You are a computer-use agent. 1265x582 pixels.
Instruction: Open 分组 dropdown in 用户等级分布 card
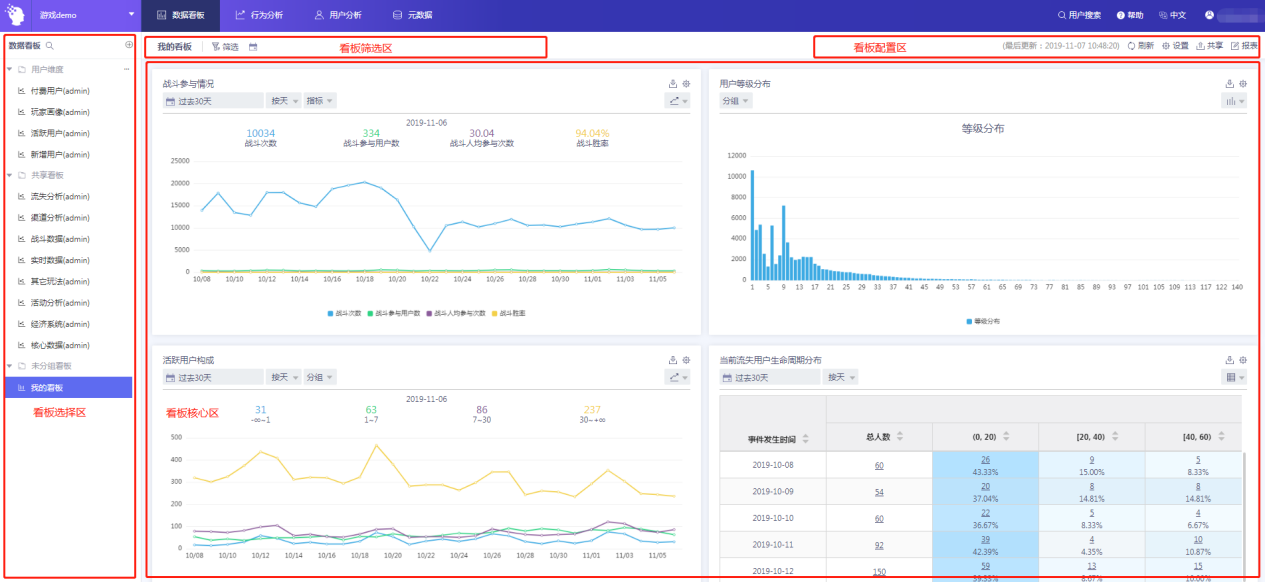pyautogui.click(x=735, y=101)
